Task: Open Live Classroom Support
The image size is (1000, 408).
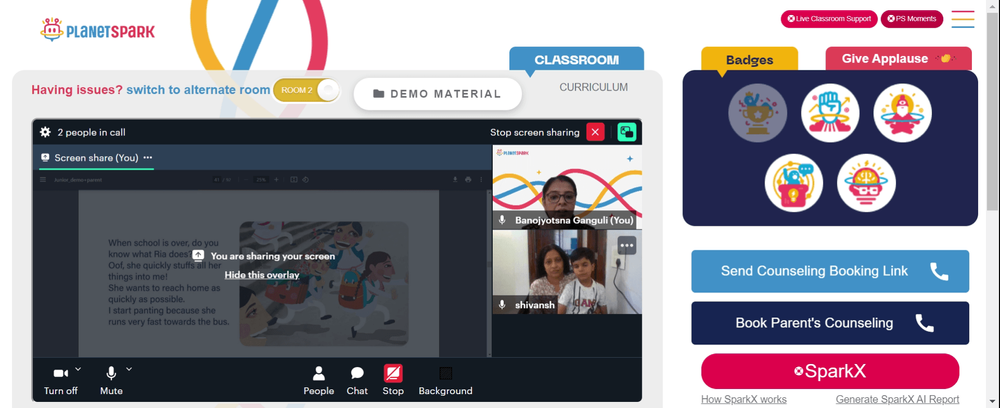Action: (829, 18)
